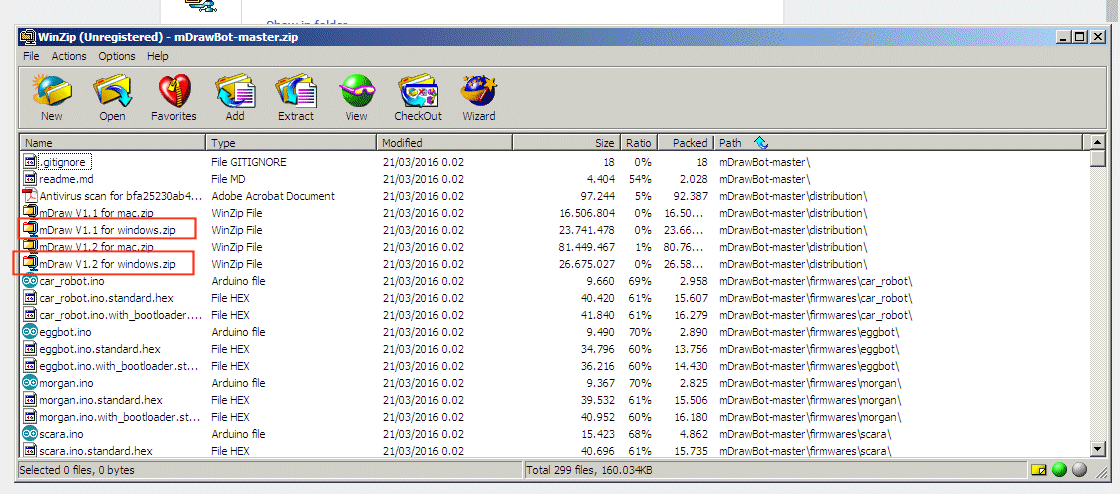Click the ratio 54% for readme.md
Viewport: 1120px width, 494px height.
[x=640, y=179]
